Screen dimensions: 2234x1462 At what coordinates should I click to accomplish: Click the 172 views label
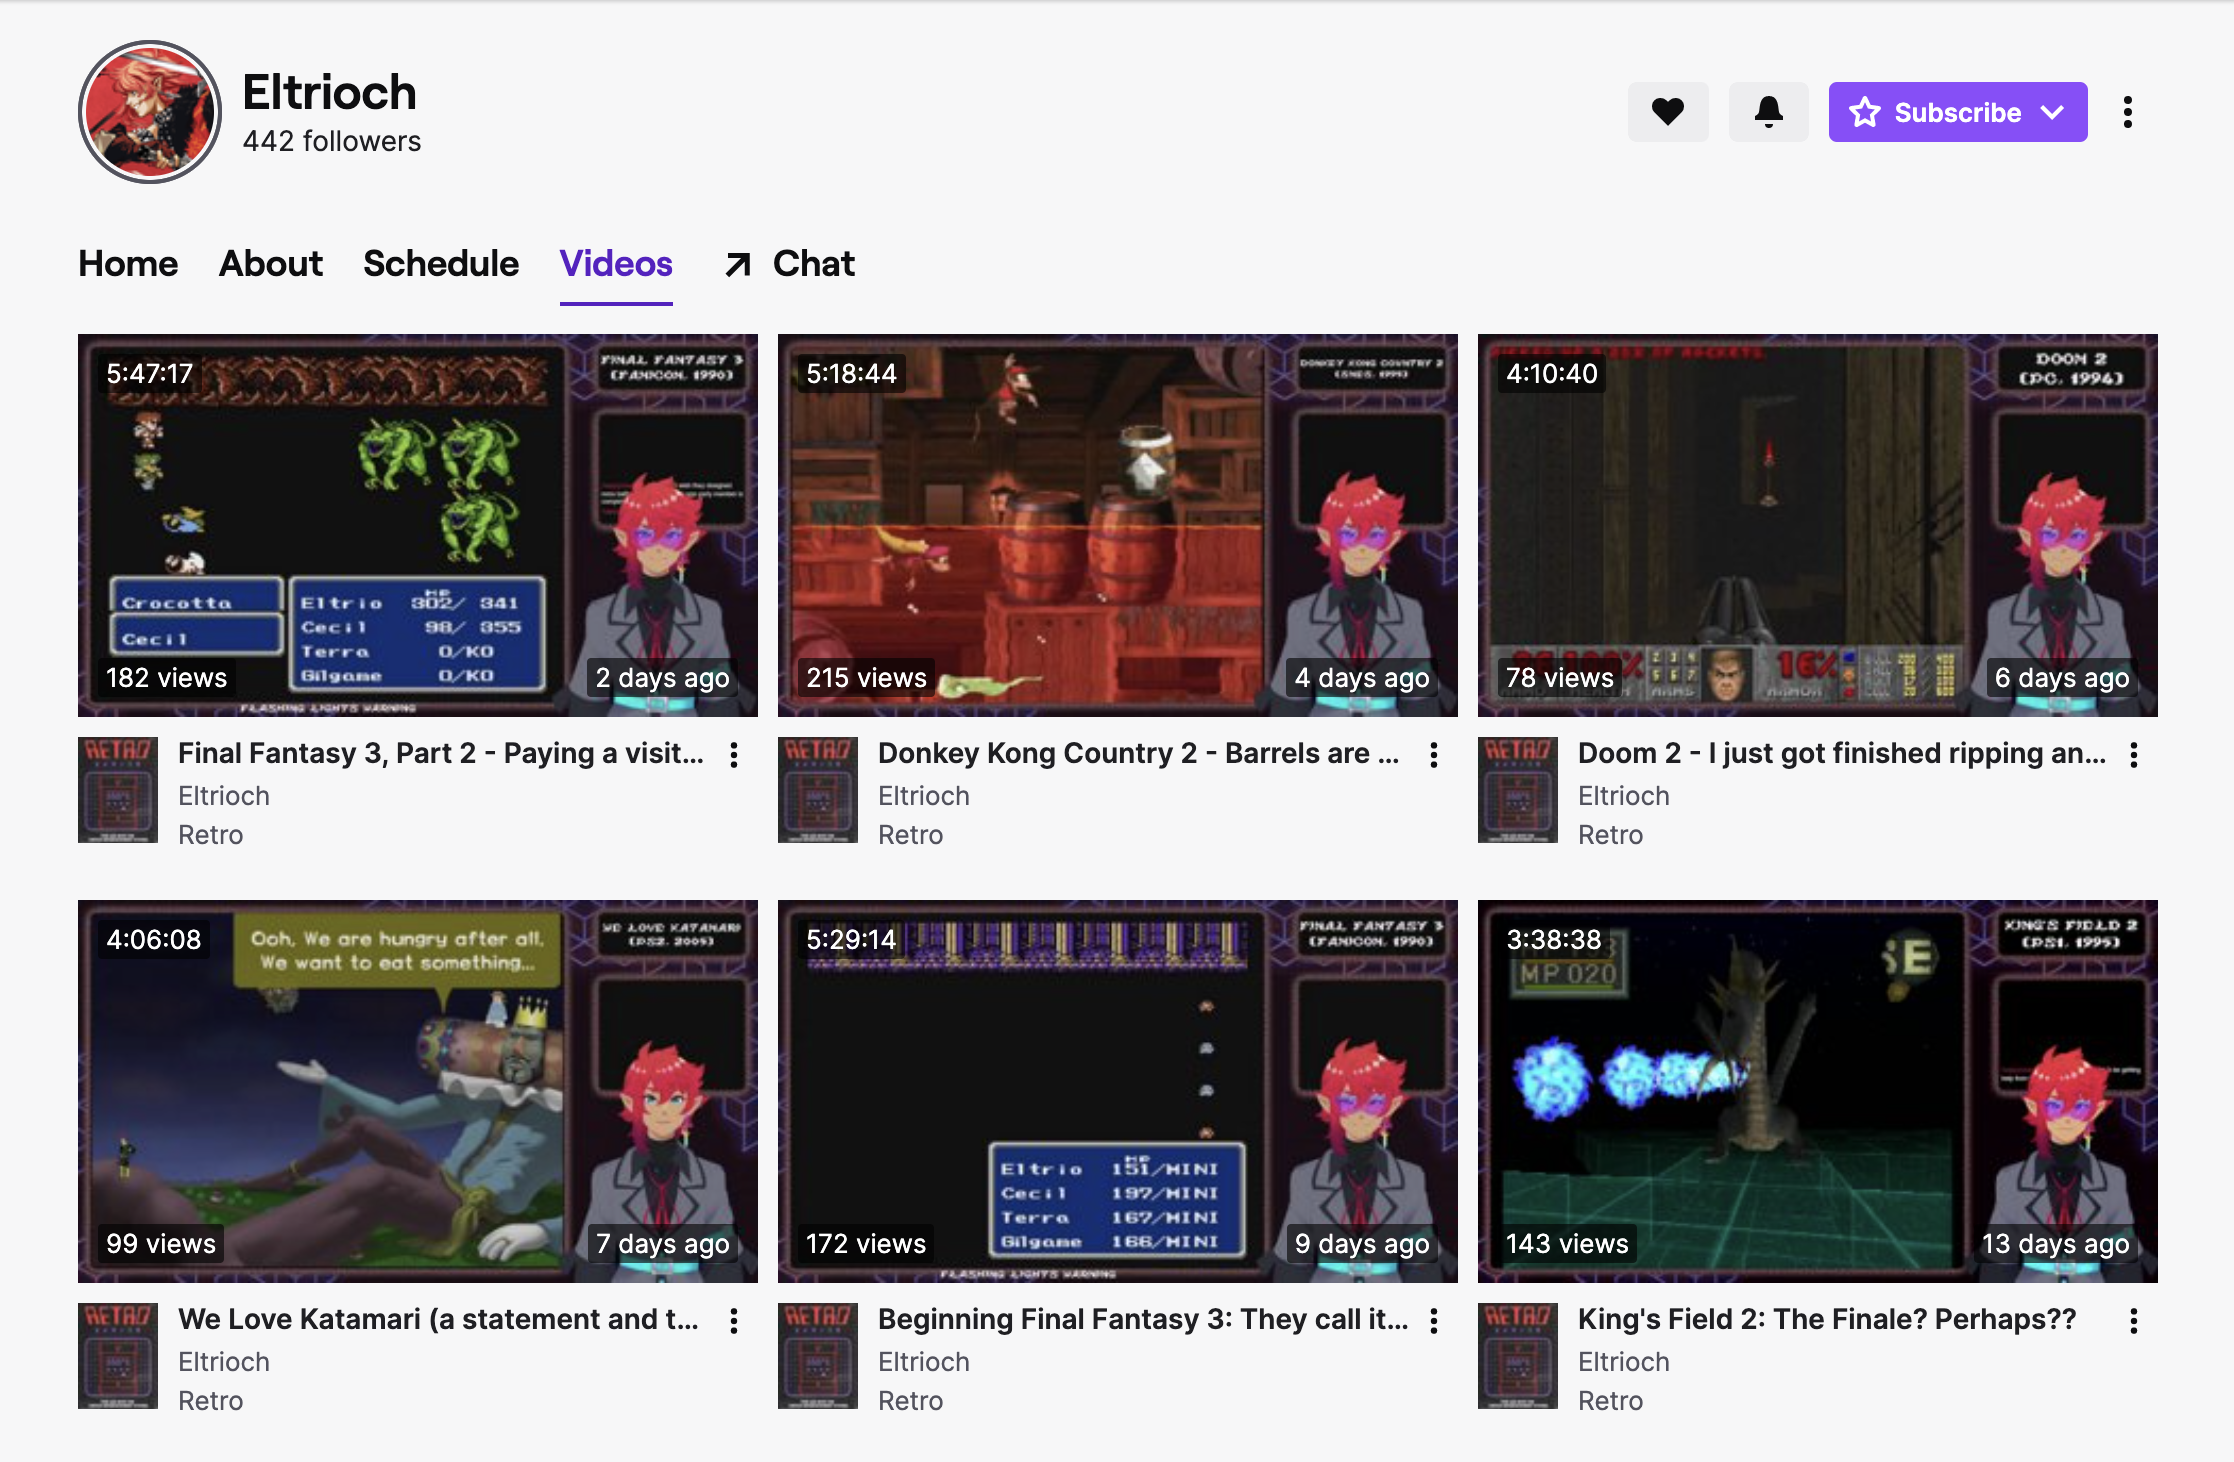tap(866, 1244)
